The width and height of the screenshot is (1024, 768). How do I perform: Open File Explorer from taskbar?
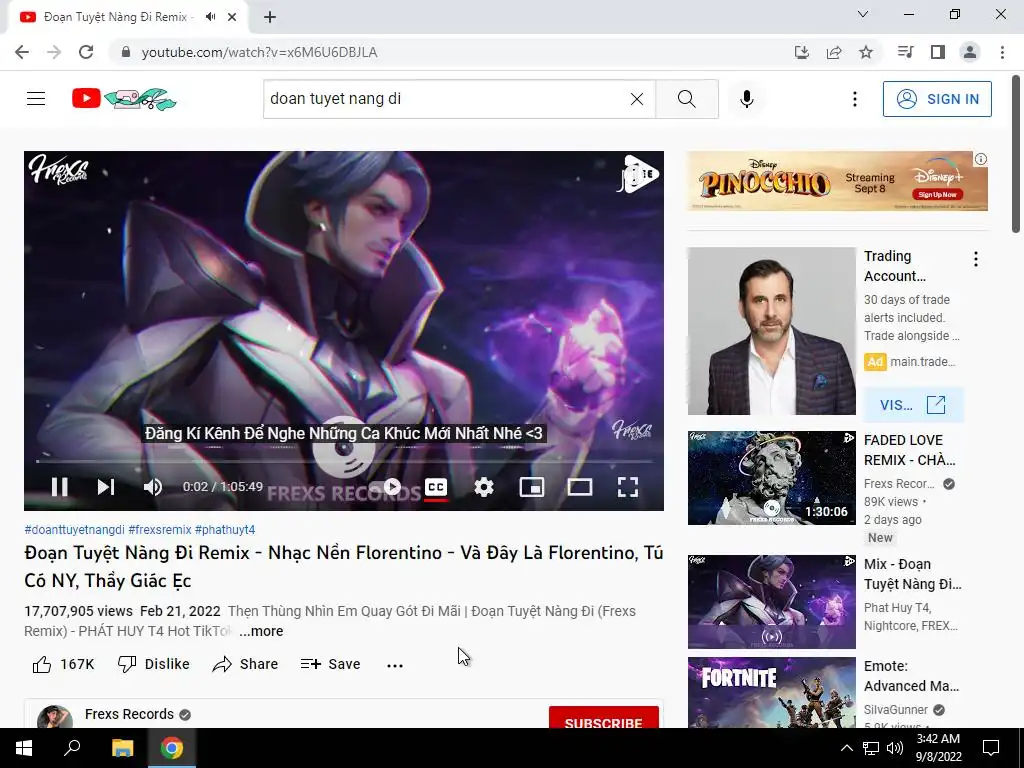(x=122, y=748)
